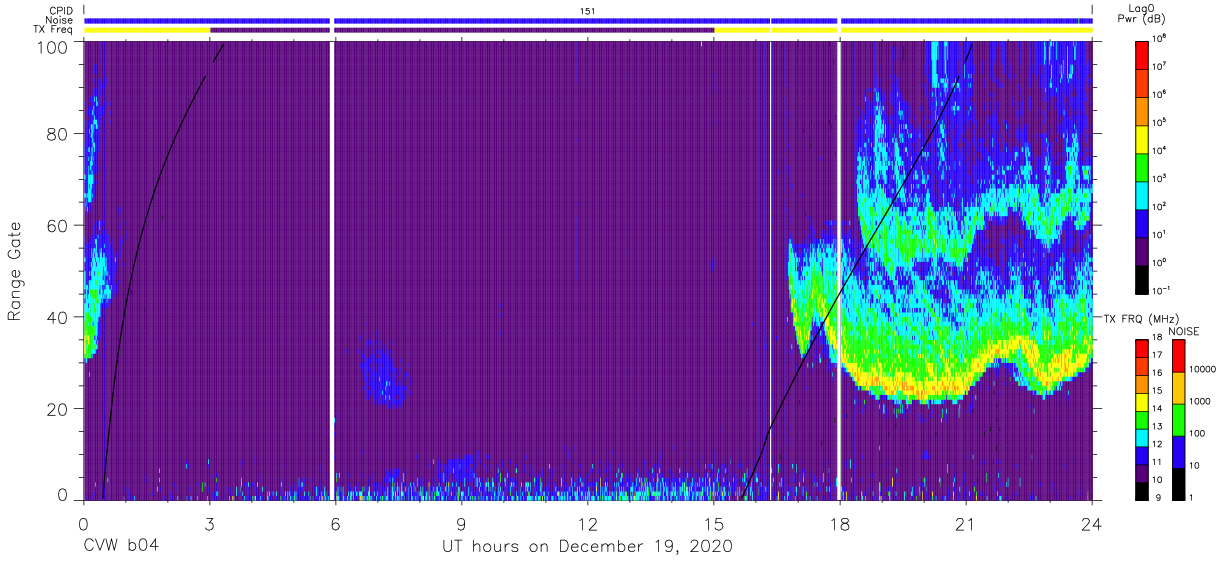The image size is (1228, 567).
Task: Click the NOISE legend title
Action: tap(1183, 331)
